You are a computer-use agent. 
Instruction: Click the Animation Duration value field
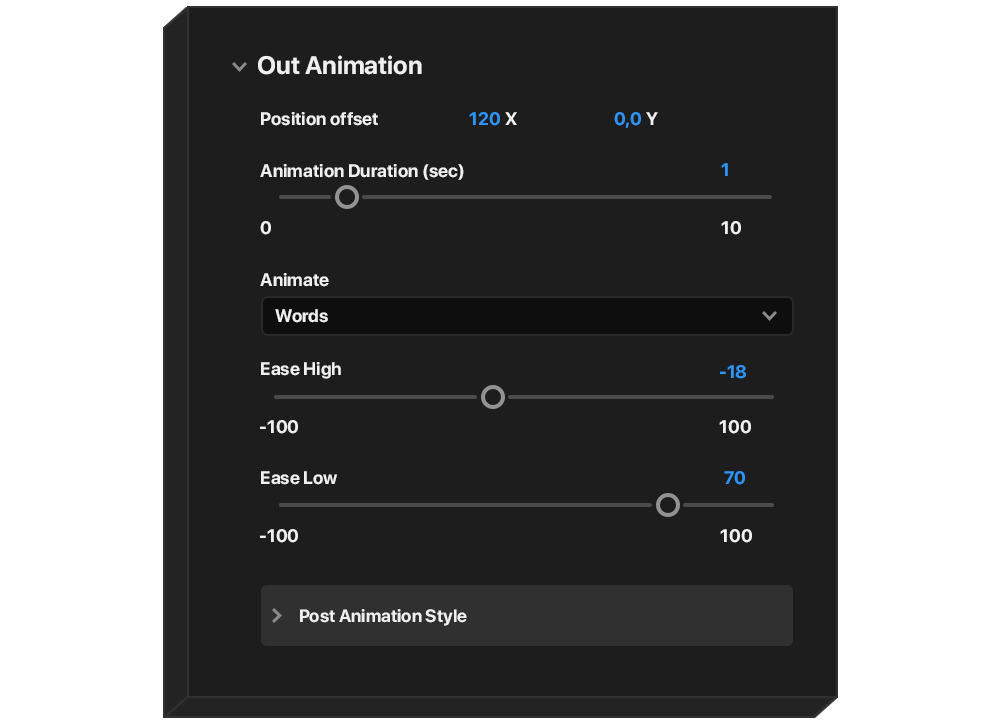coord(725,170)
